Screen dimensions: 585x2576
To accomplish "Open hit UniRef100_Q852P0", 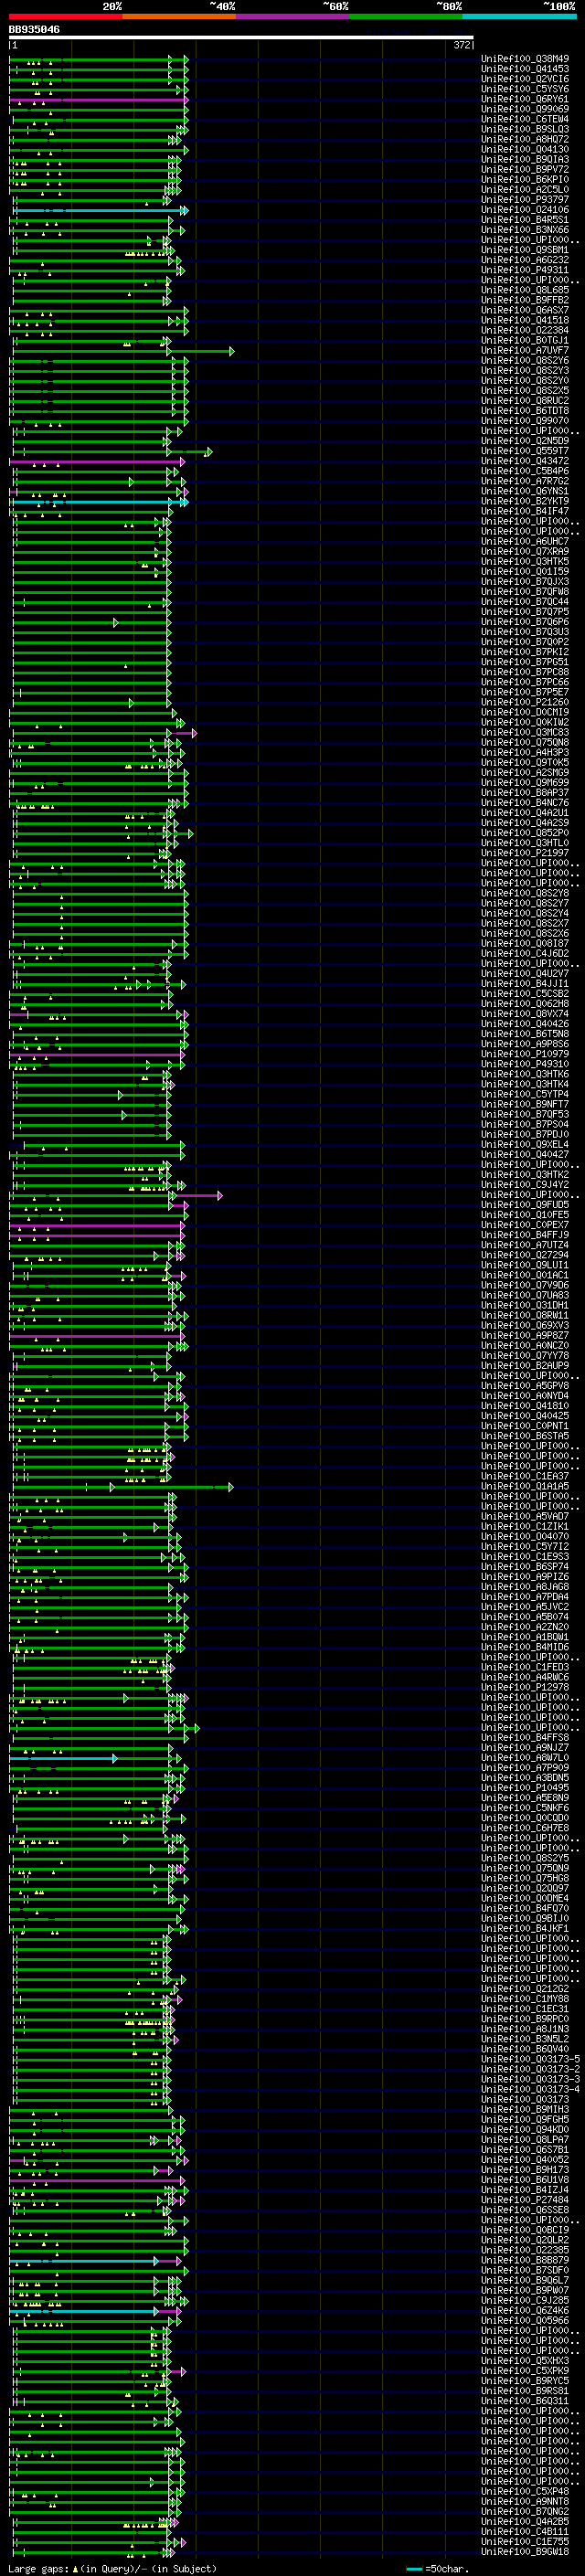I will 525,833.
